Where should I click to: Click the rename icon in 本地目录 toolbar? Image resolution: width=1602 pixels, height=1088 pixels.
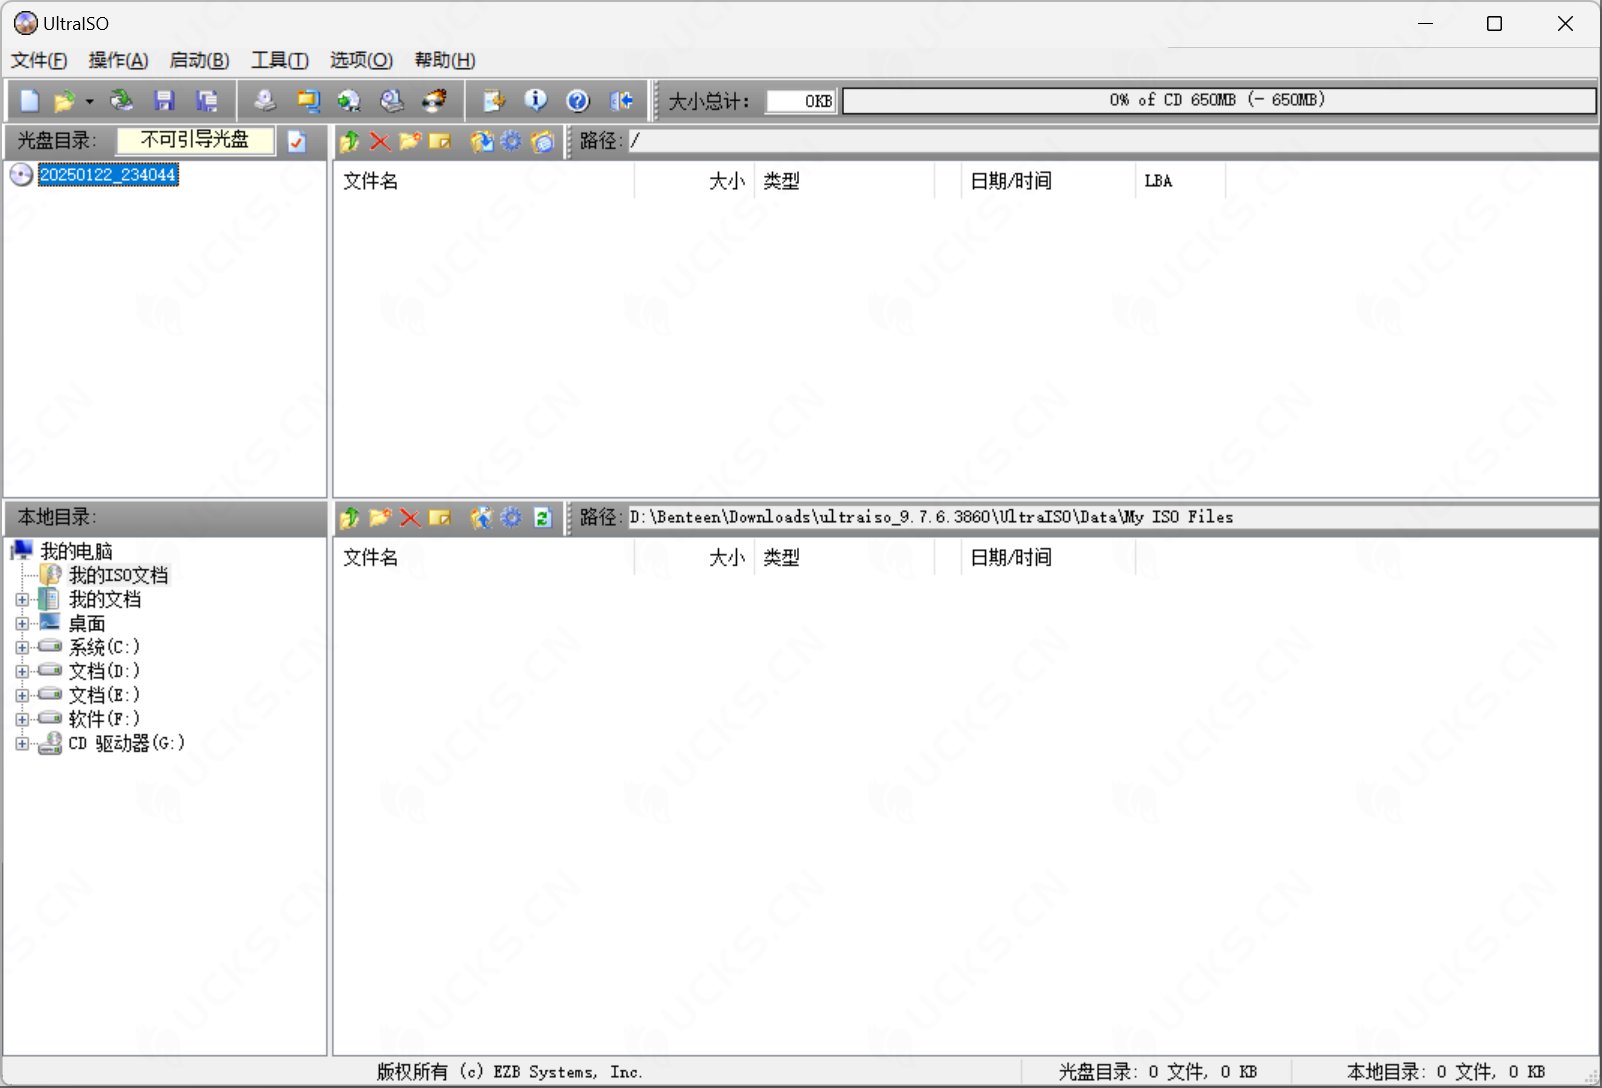tap(440, 517)
